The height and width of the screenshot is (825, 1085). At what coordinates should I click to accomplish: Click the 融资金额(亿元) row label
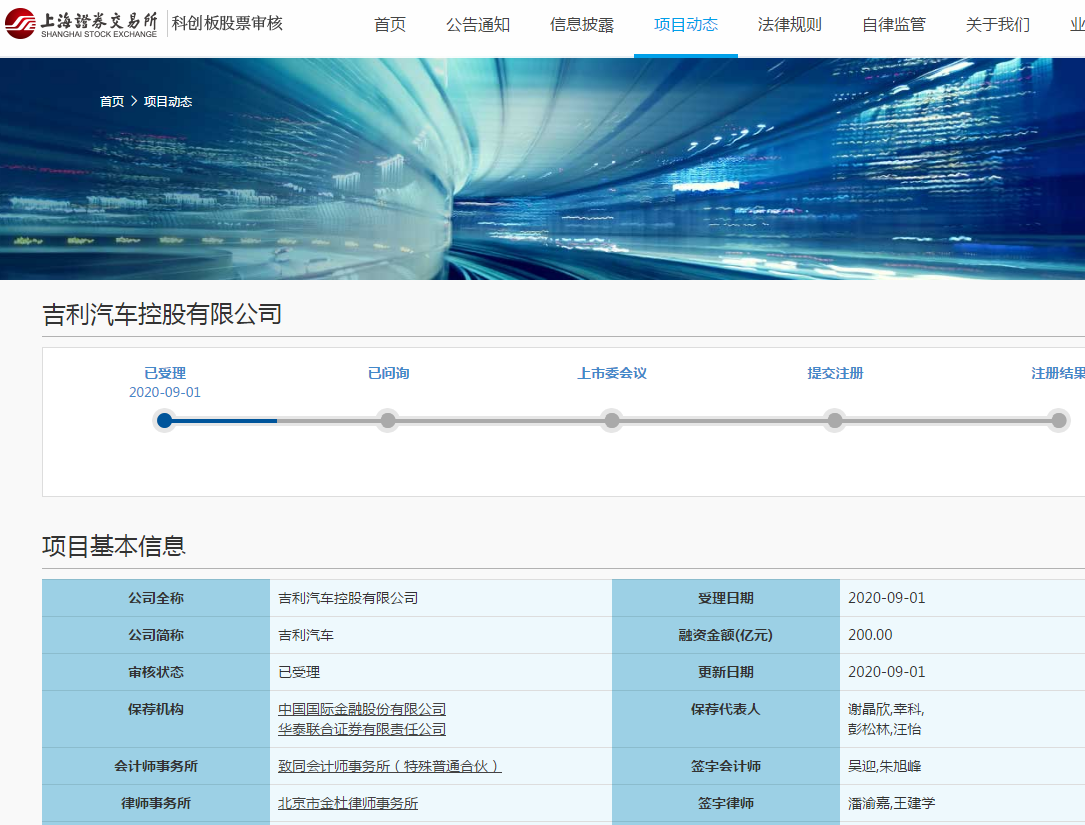pyautogui.click(x=725, y=635)
